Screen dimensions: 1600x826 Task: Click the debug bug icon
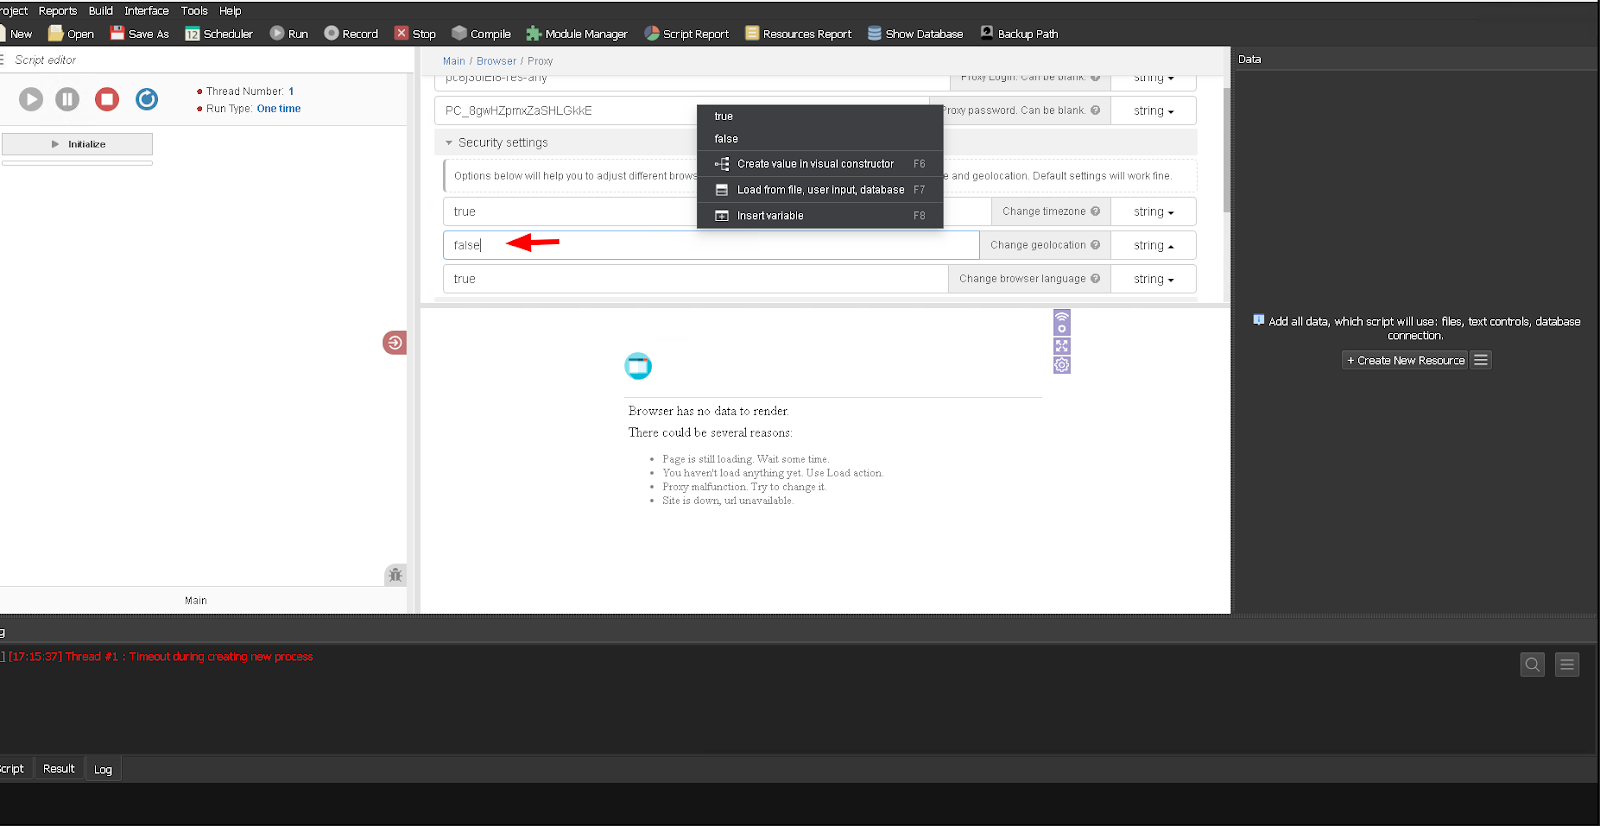pos(395,575)
